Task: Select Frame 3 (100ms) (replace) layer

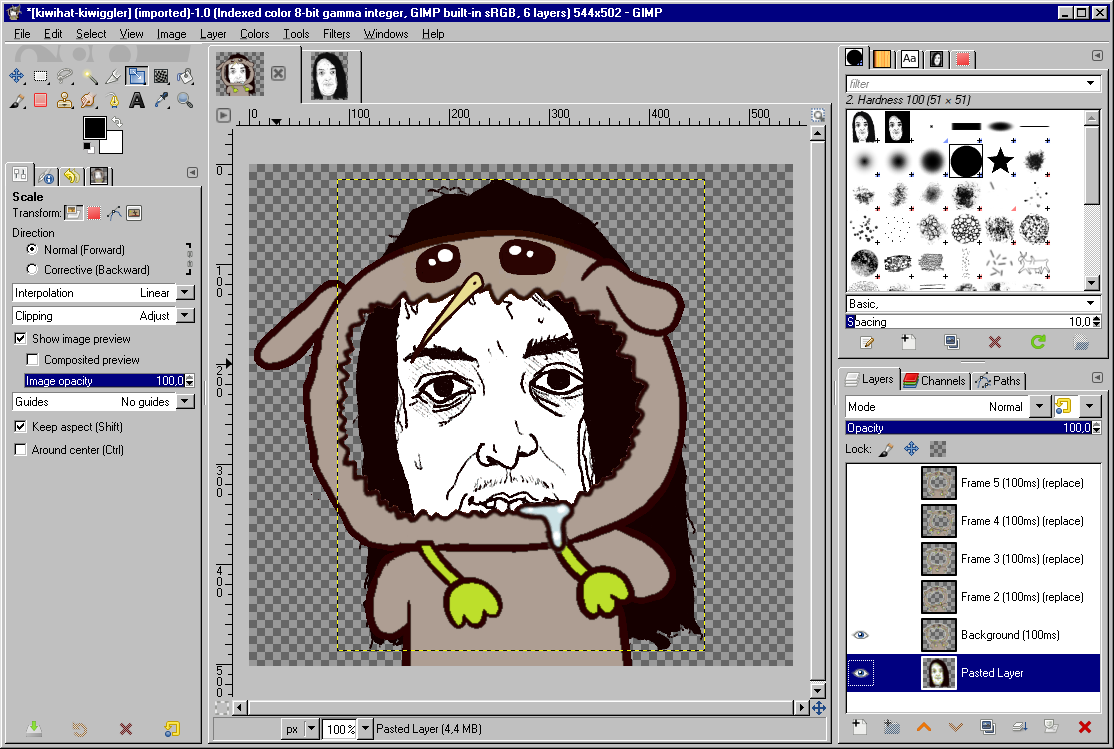Action: point(973,559)
